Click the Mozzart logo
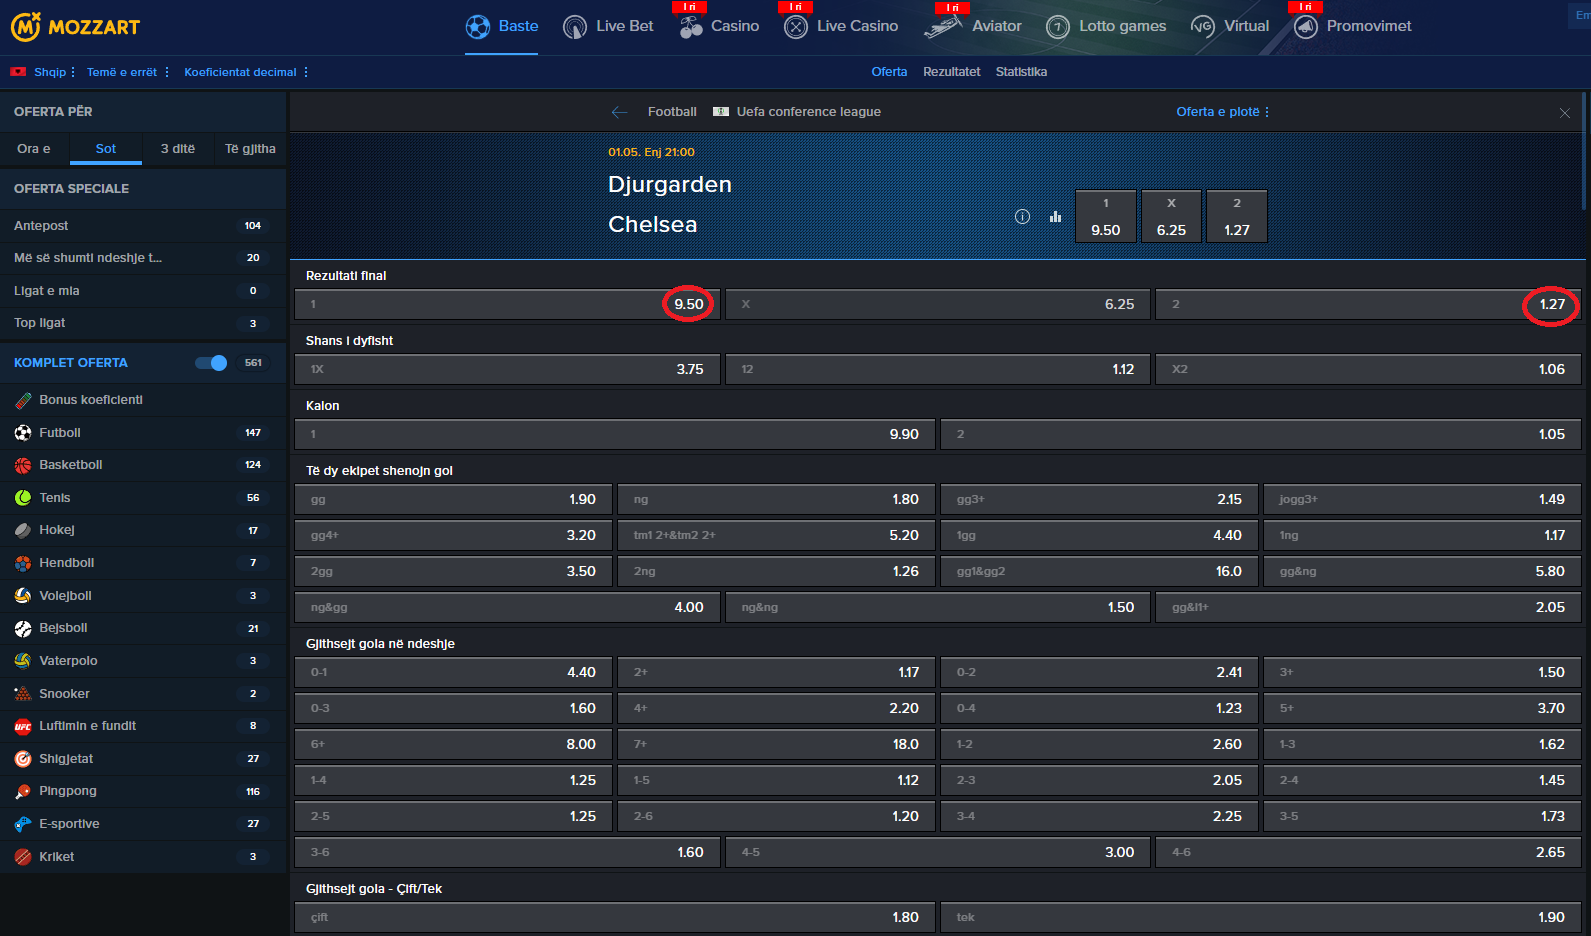This screenshot has height=936, width=1591. coord(75,27)
